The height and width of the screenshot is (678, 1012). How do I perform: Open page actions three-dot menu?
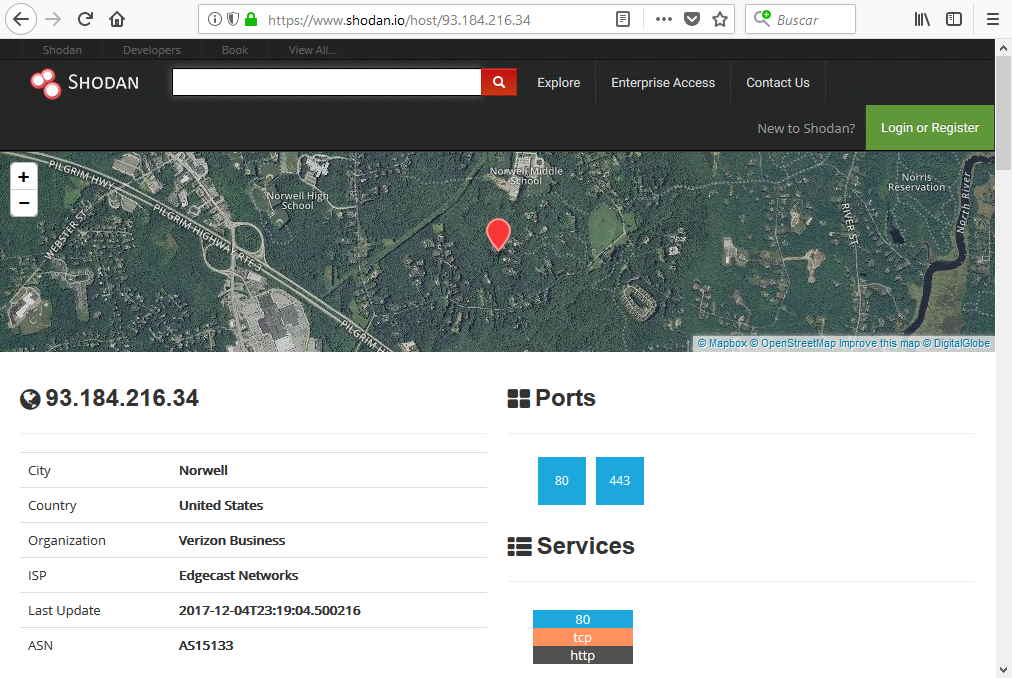pyautogui.click(x=664, y=19)
